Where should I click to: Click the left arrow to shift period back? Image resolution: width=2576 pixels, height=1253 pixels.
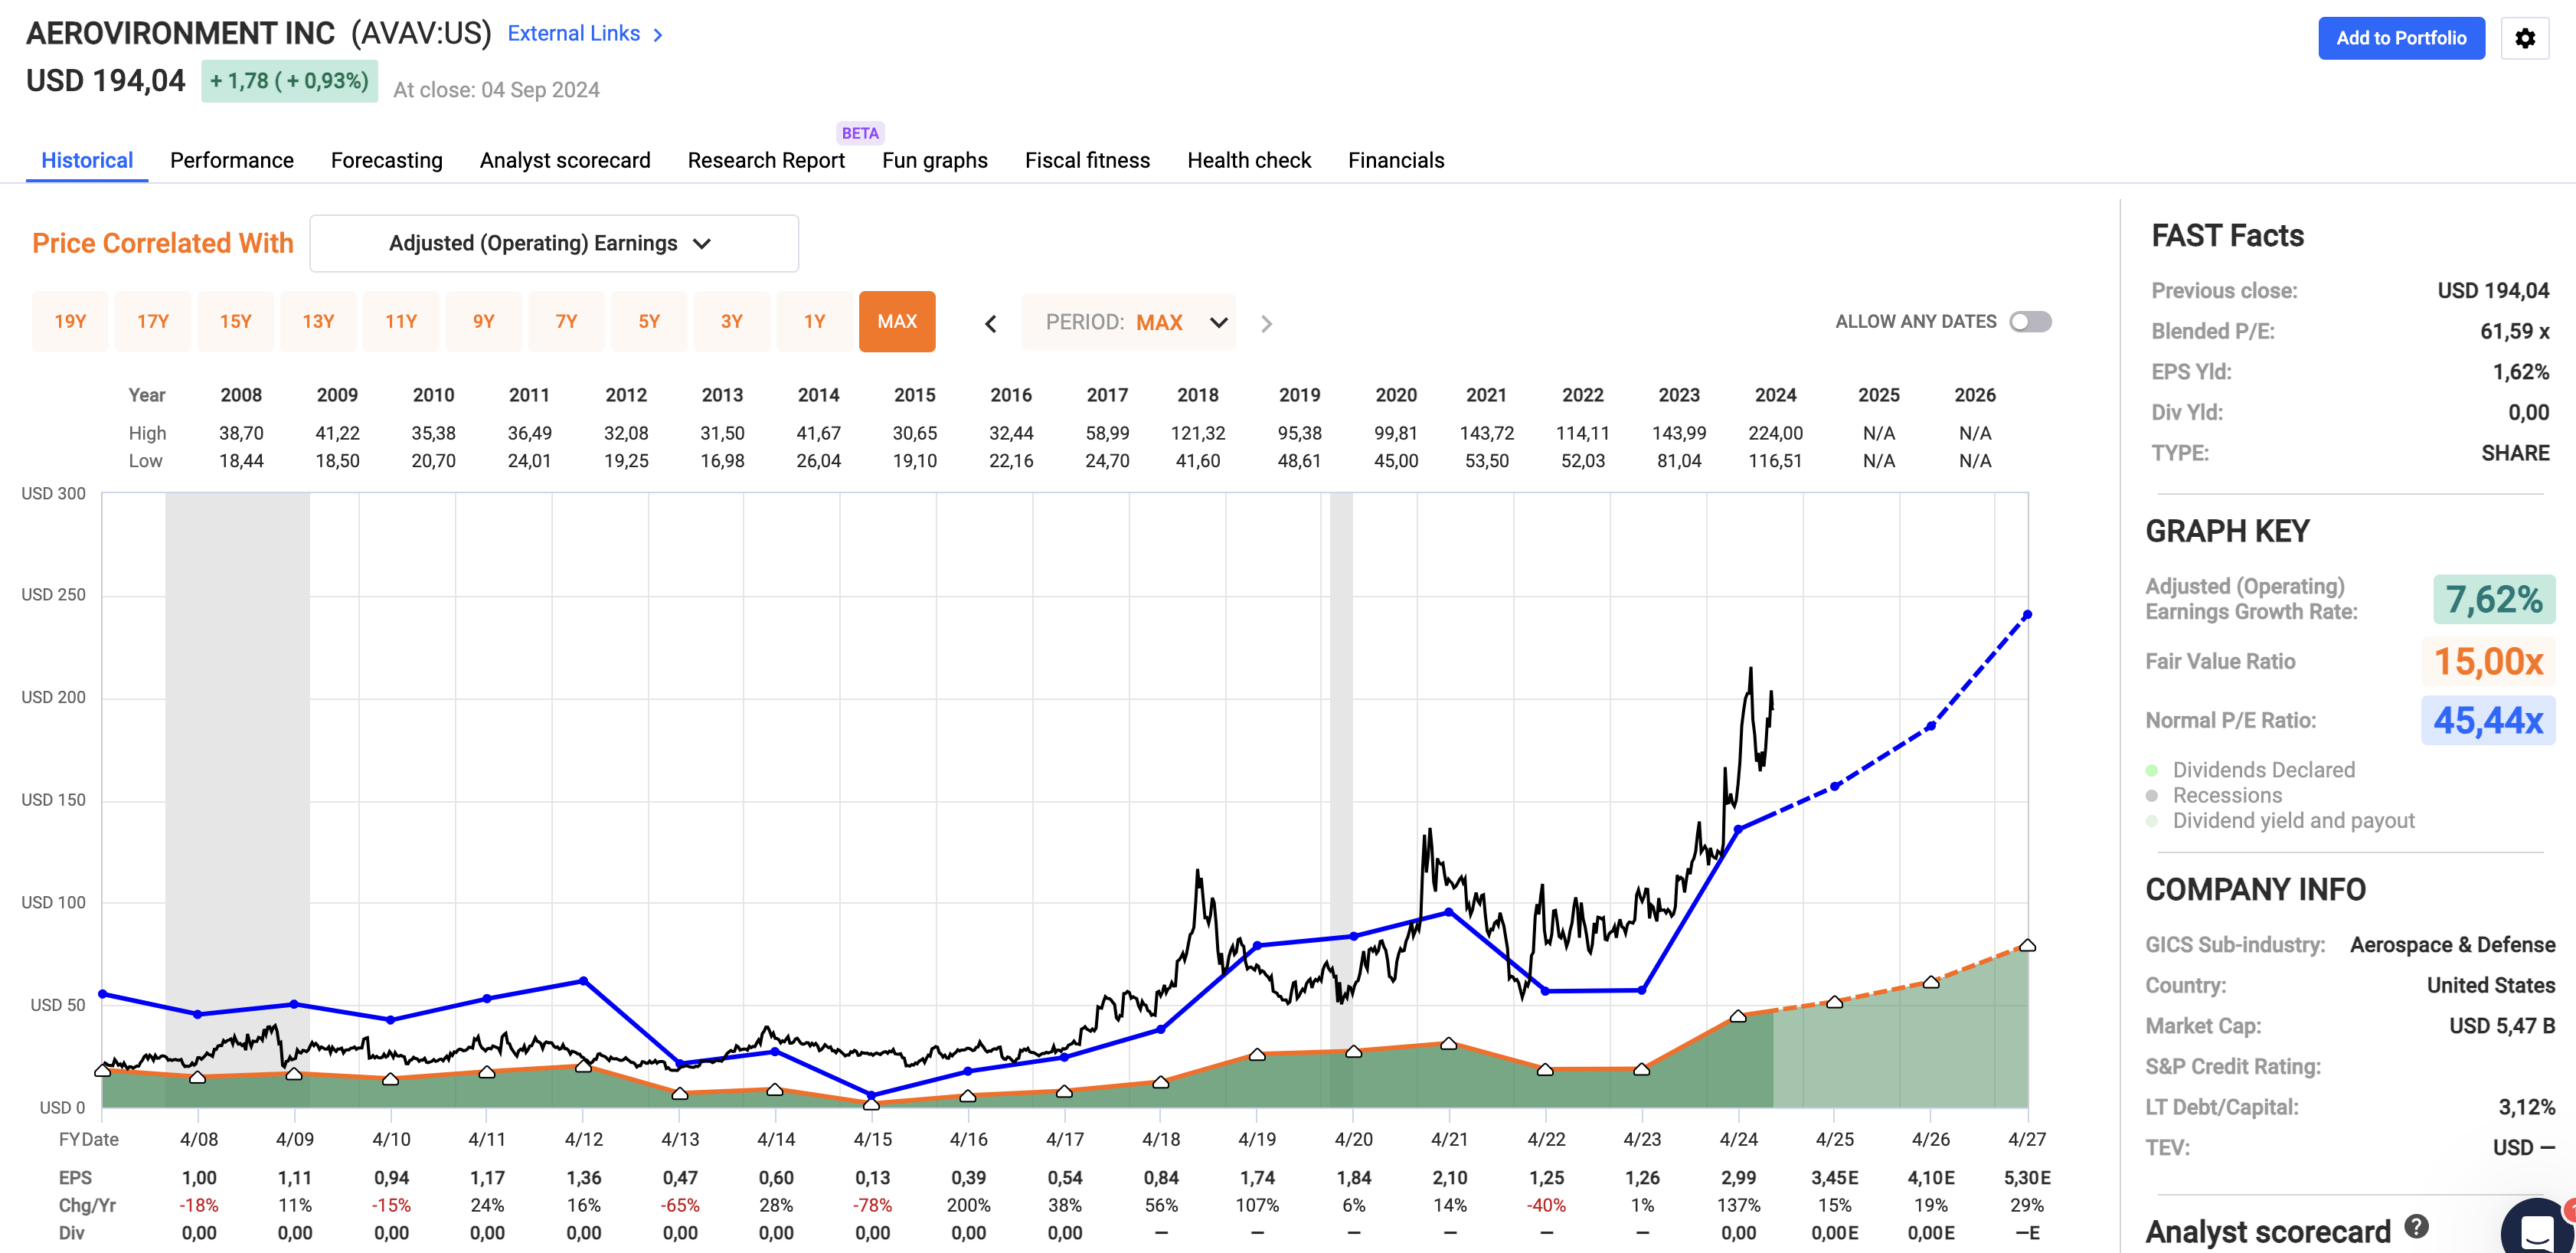pyautogui.click(x=990, y=322)
